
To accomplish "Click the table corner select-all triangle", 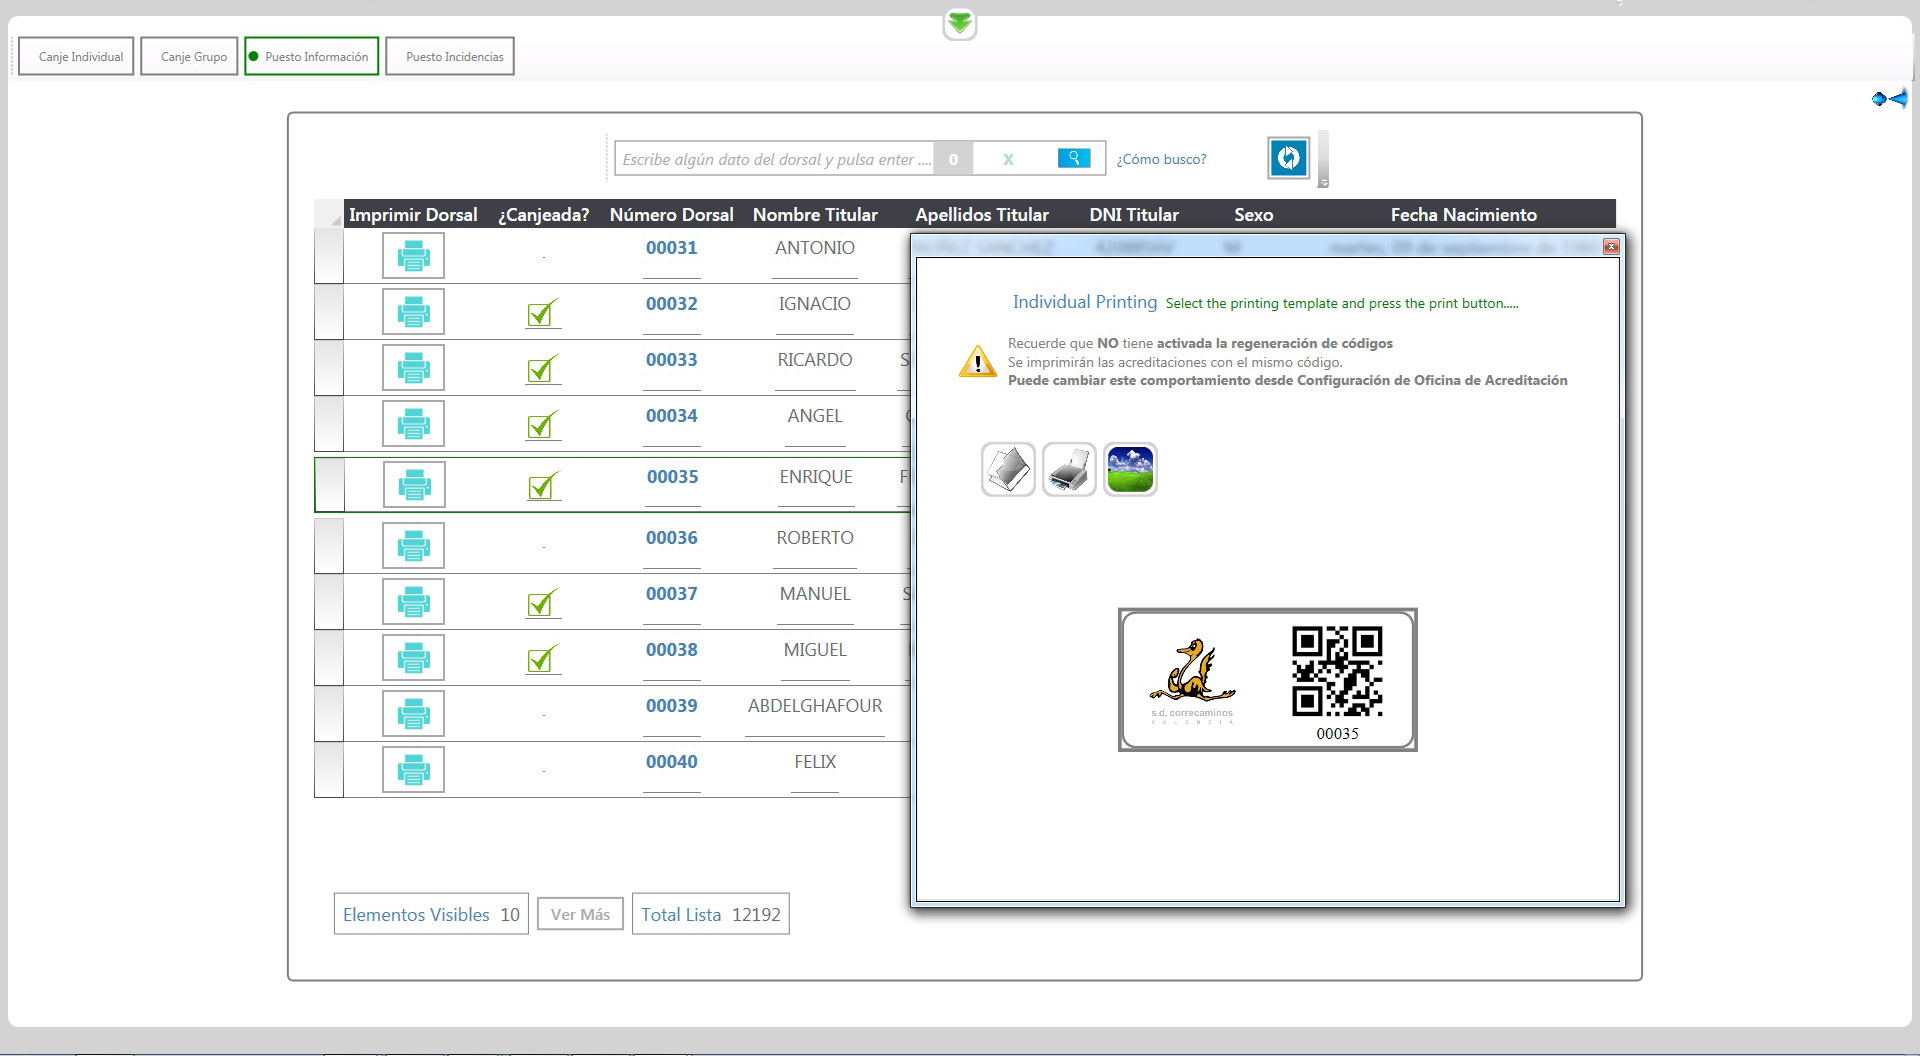I will (x=329, y=215).
